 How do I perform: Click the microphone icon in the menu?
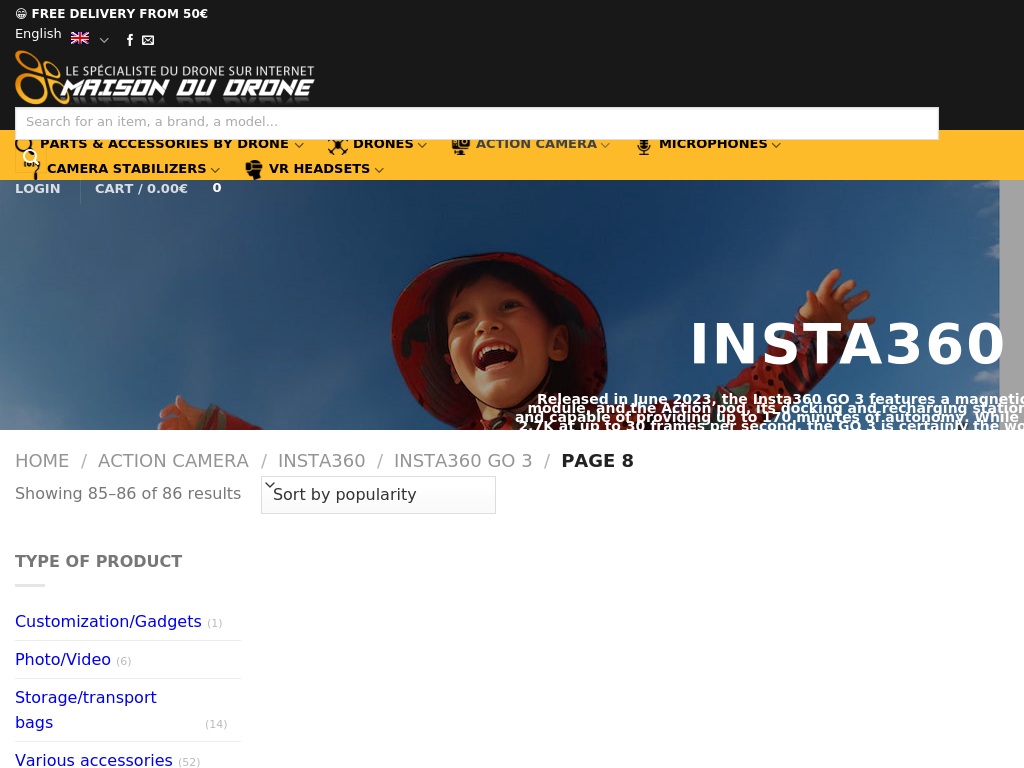point(643,146)
